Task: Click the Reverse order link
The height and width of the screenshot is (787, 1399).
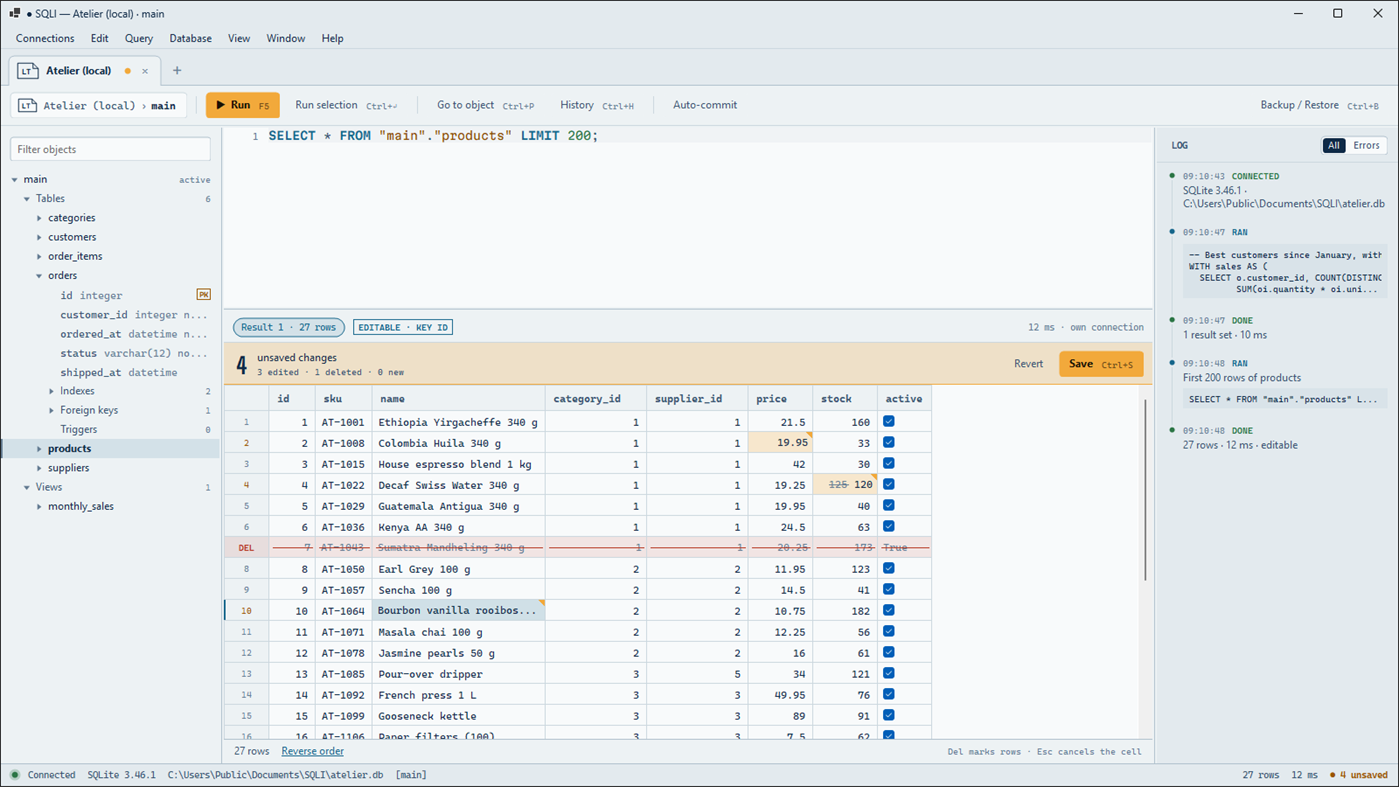Action: click(312, 751)
